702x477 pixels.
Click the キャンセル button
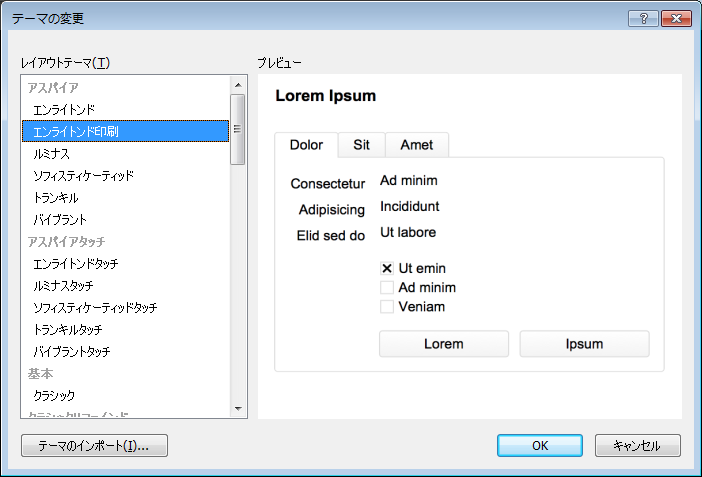click(x=638, y=445)
